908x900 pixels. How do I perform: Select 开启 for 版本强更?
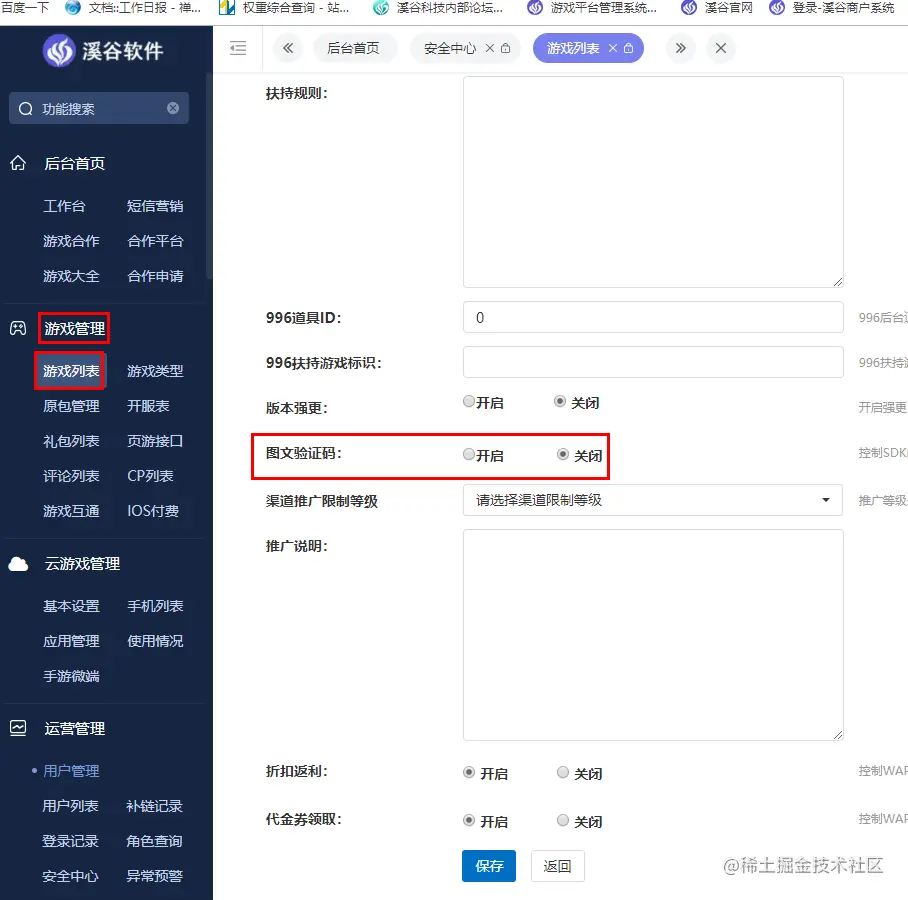[x=469, y=401]
